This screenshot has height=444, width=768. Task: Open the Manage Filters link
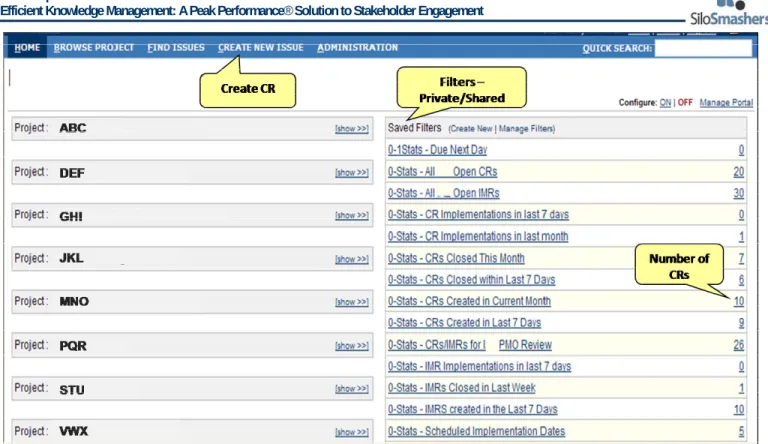(x=526, y=128)
